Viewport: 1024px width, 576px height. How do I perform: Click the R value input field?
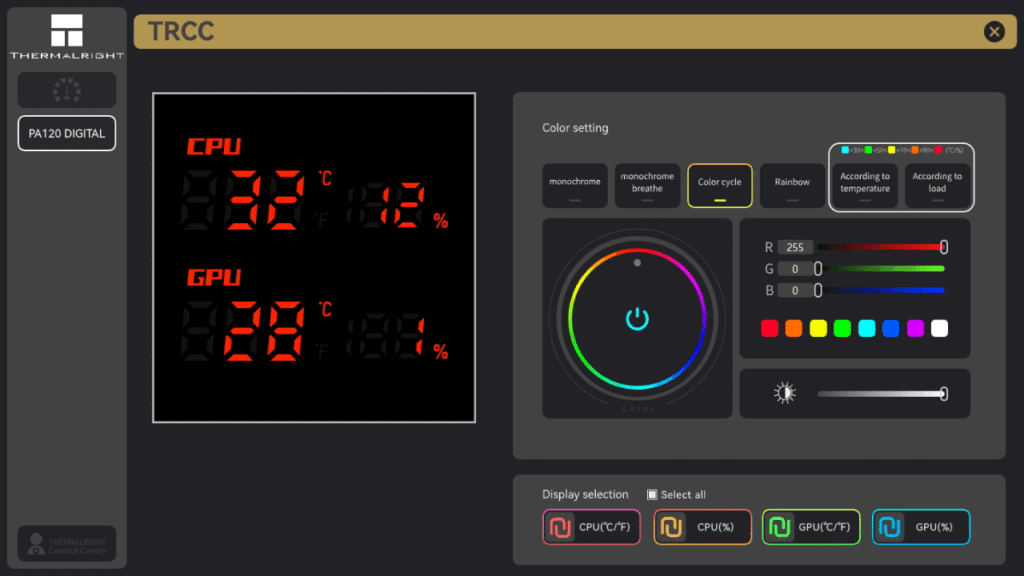(795, 247)
